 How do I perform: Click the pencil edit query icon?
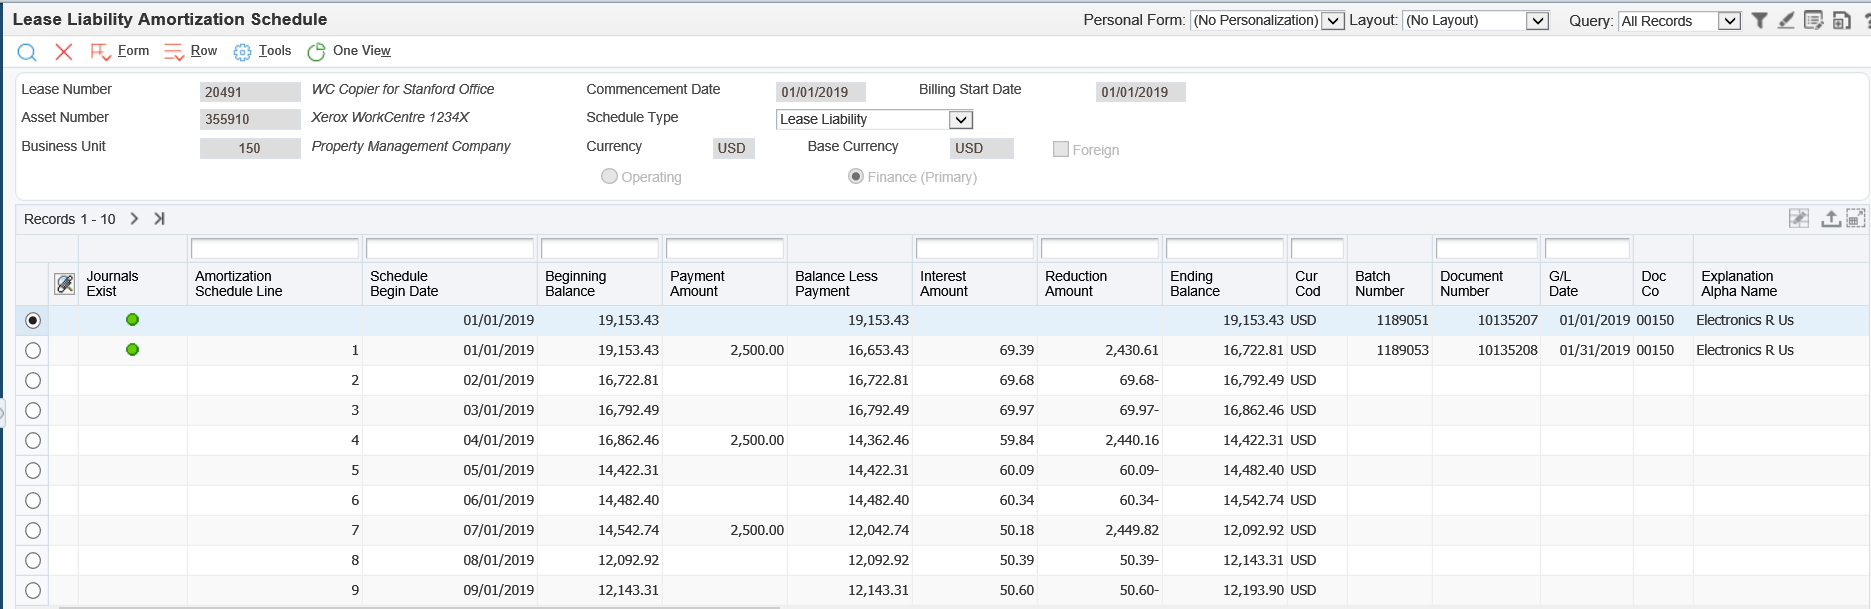coord(1786,20)
